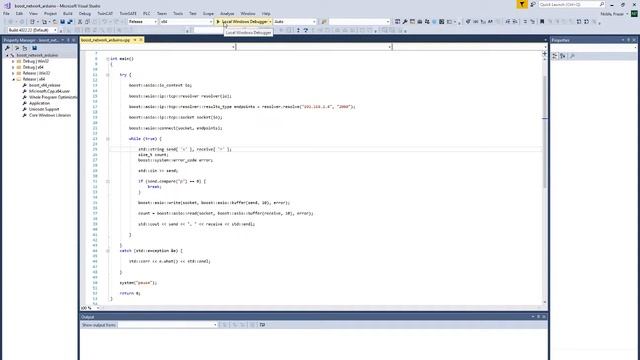Open the File menu
This screenshot has height=360, width=640.
(6, 13)
